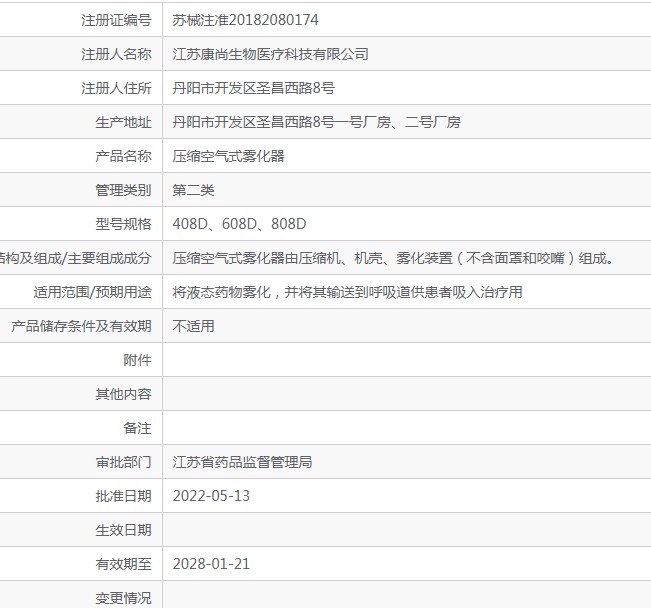This screenshot has height=608, width=651.
Task: Select model specs 408D、608D、808D
Action: coord(239,224)
